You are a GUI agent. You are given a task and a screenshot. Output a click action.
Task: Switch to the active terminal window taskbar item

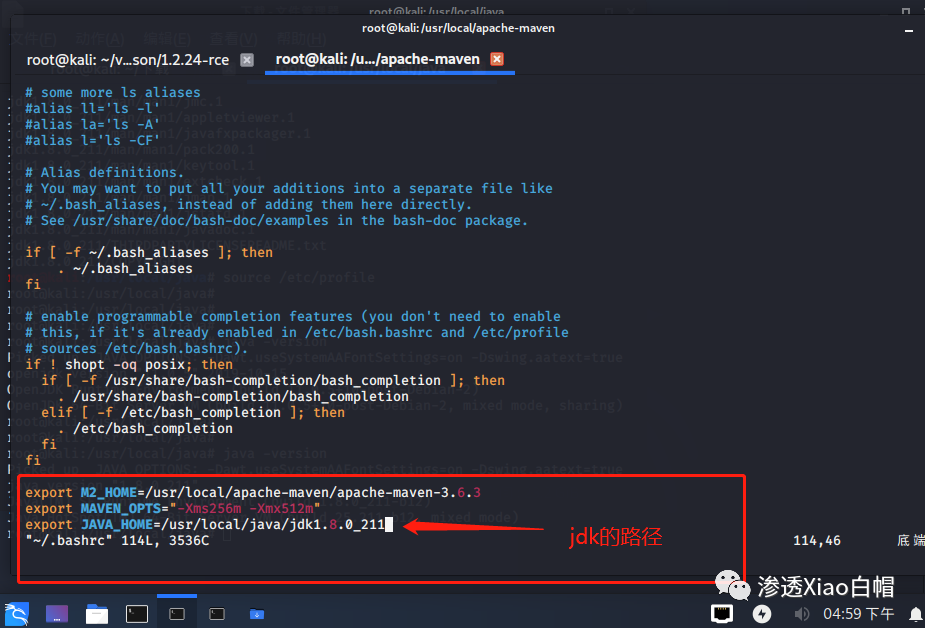pos(177,614)
